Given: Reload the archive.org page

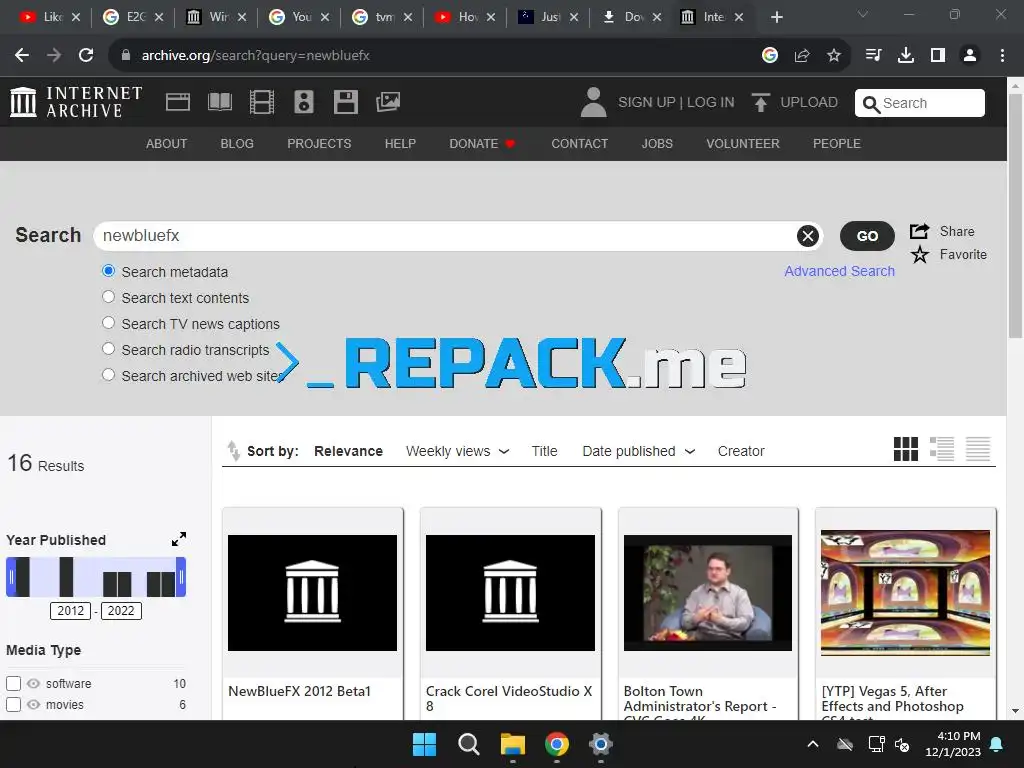Looking at the screenshot, I should (x=86, y=56).
